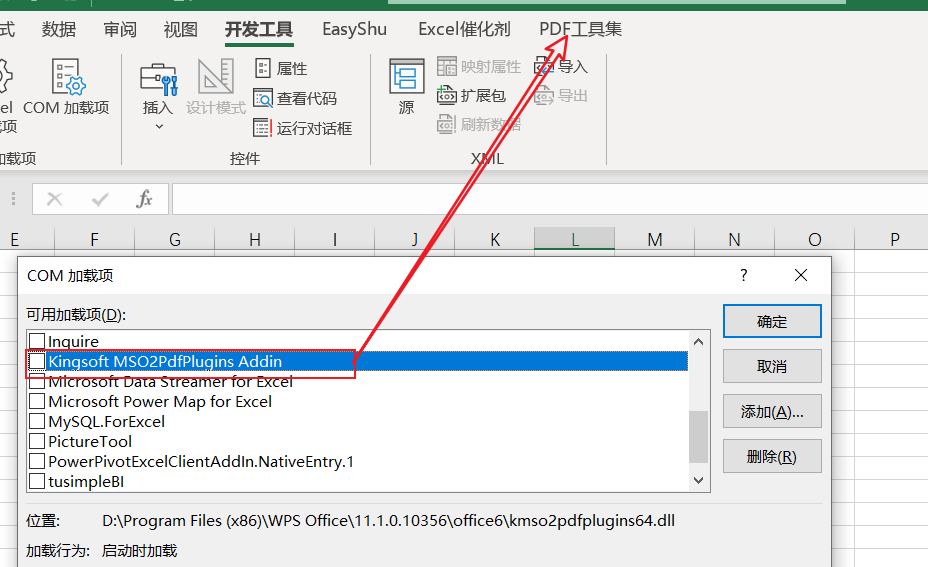Click 导入 XML import
Viewport: 928px width, 567px height.
(560, 66)
